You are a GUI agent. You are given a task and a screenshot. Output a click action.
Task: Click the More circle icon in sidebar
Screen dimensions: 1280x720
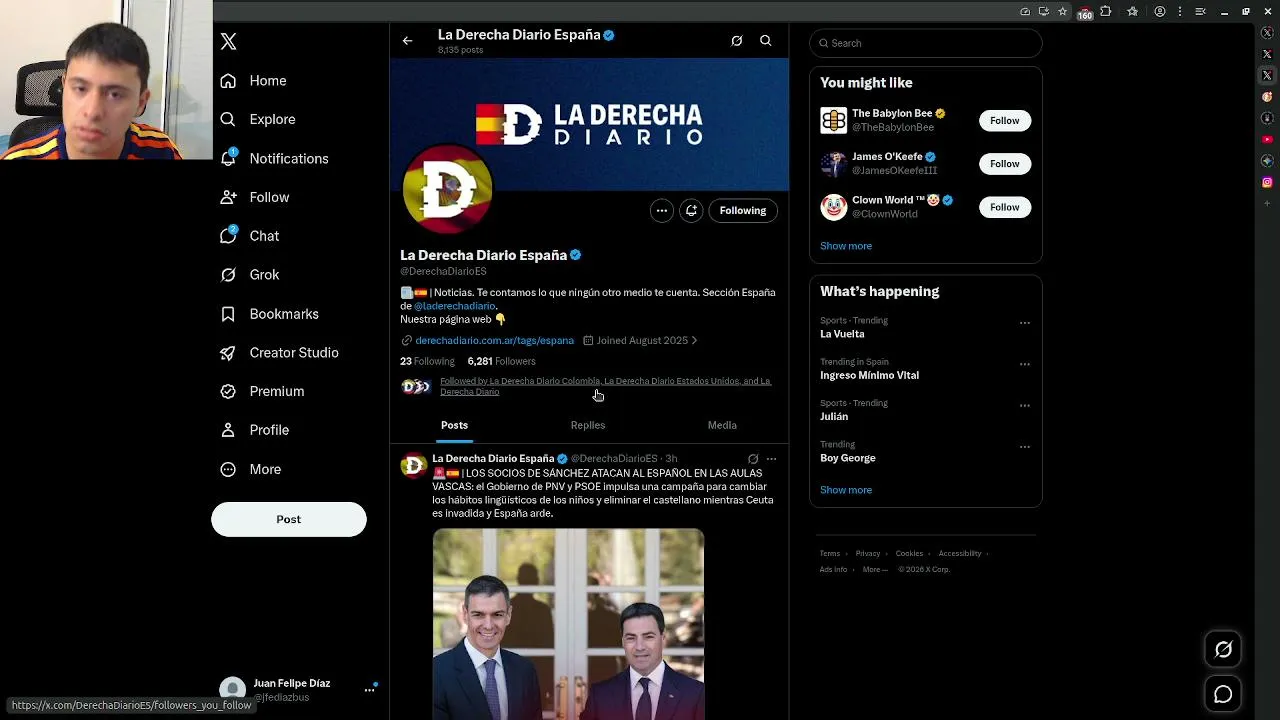click(228, 469)
